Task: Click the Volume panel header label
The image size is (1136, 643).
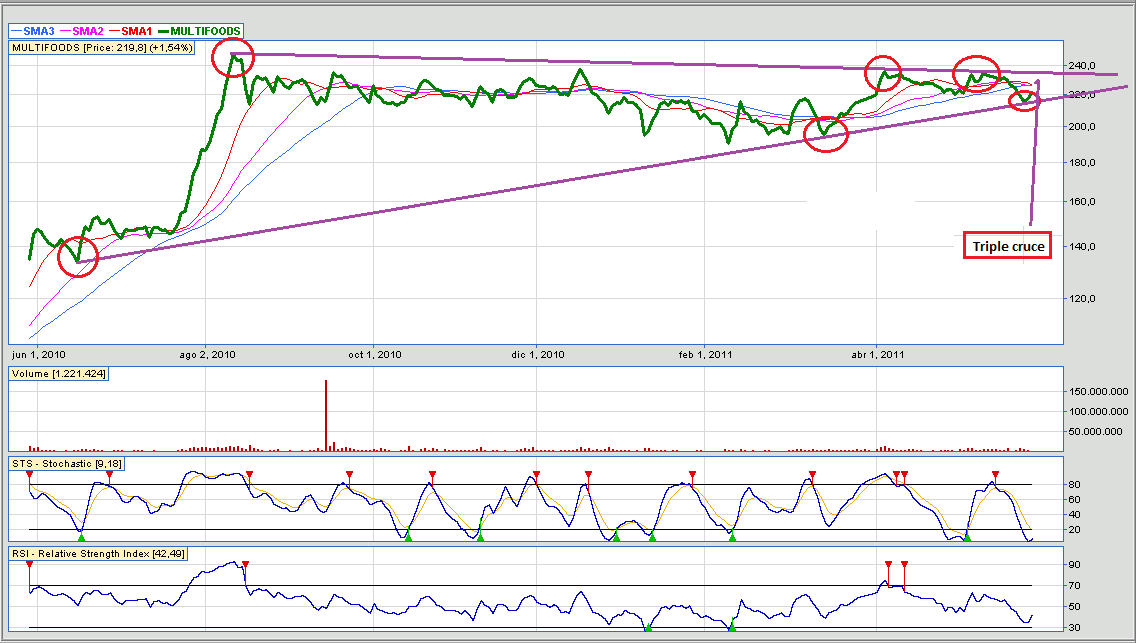Action: pos(58,373)
